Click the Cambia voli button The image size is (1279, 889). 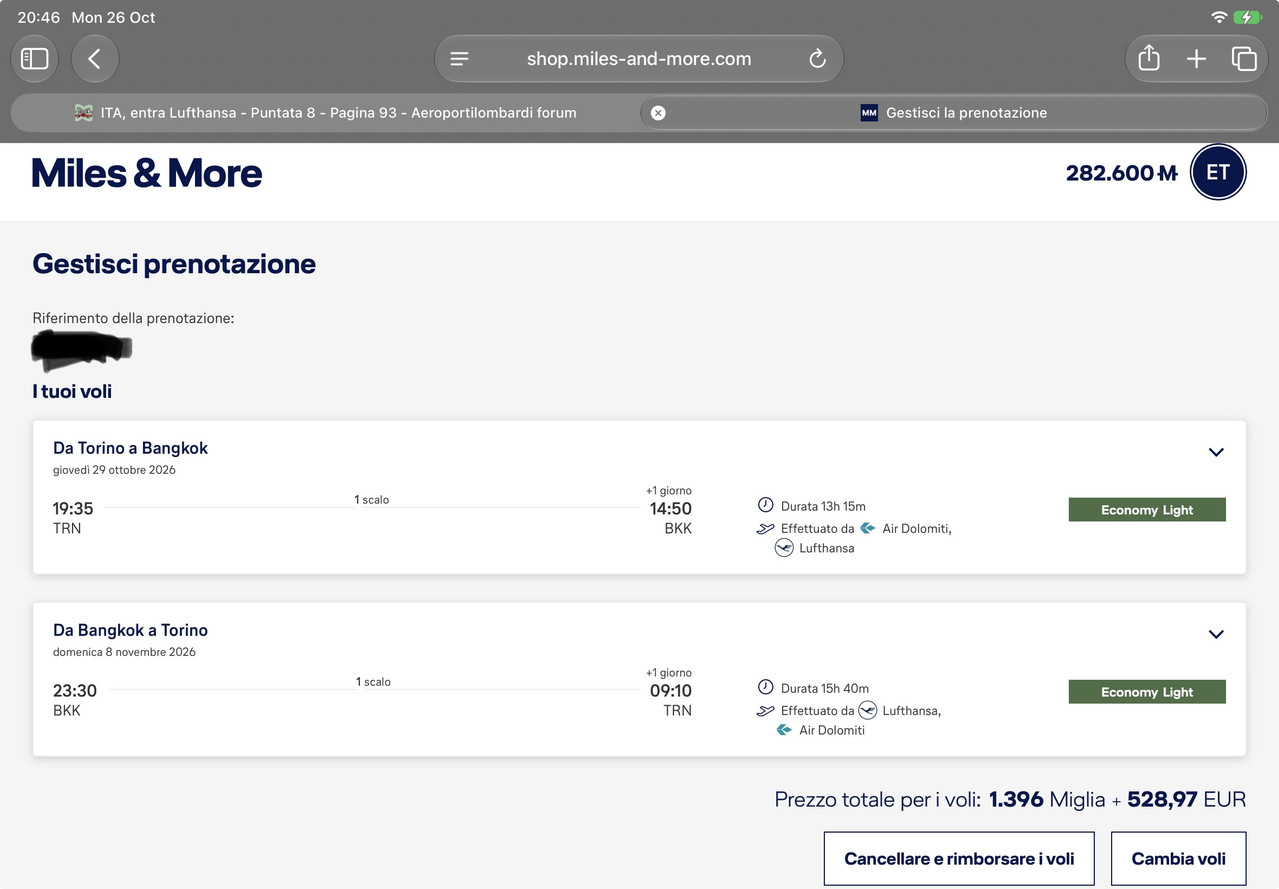coord(1178,859)
